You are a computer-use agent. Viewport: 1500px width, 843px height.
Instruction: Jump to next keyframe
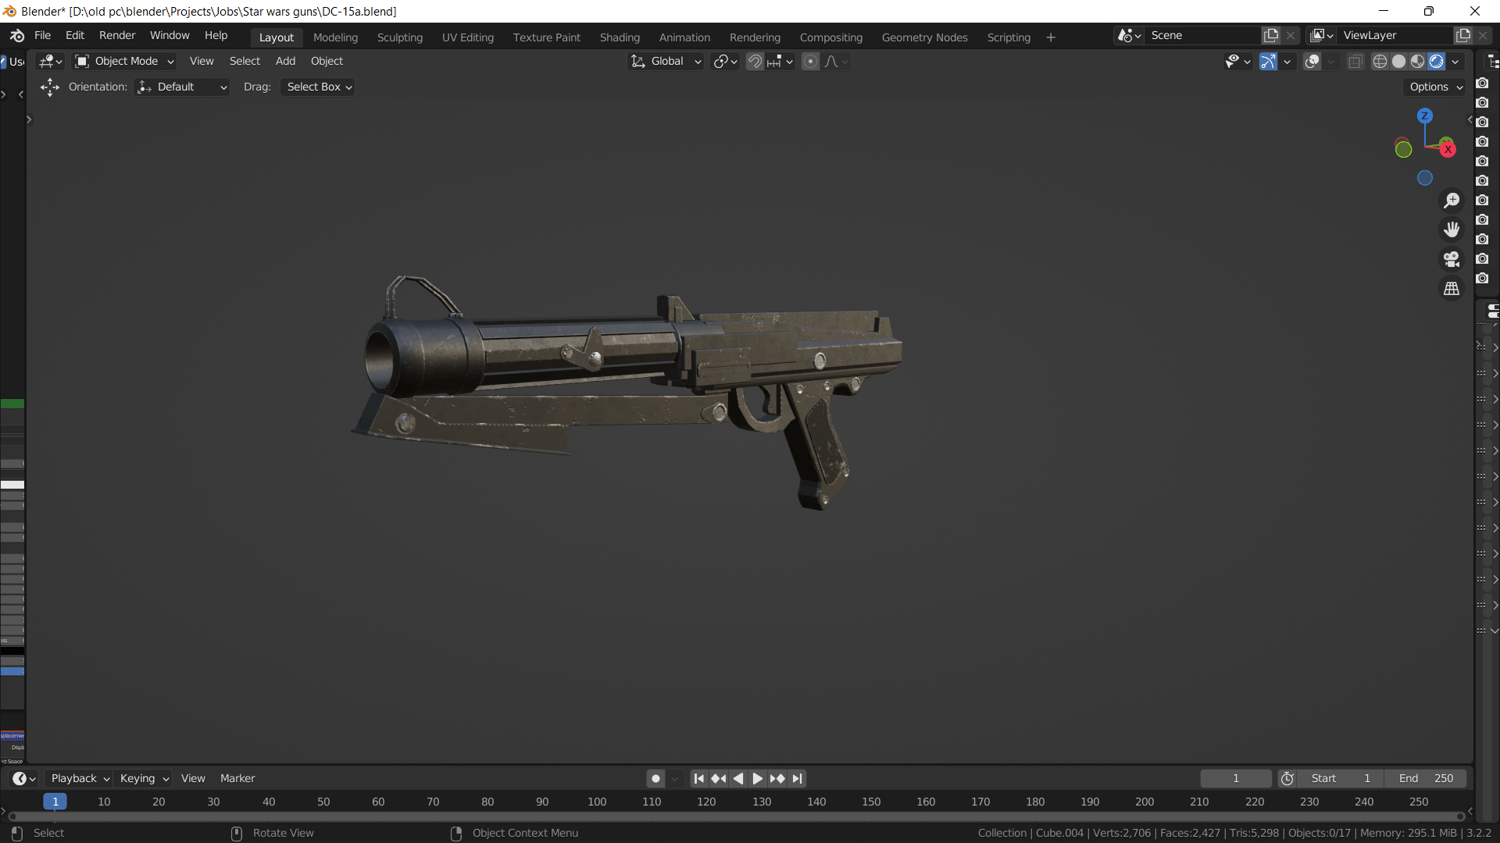tap(777, 778)
